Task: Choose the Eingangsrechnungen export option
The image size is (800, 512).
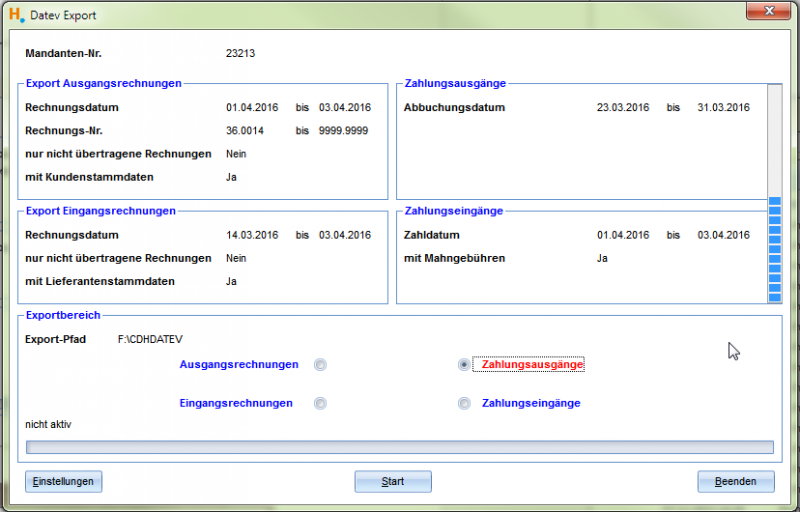Action: coord(320,404)
